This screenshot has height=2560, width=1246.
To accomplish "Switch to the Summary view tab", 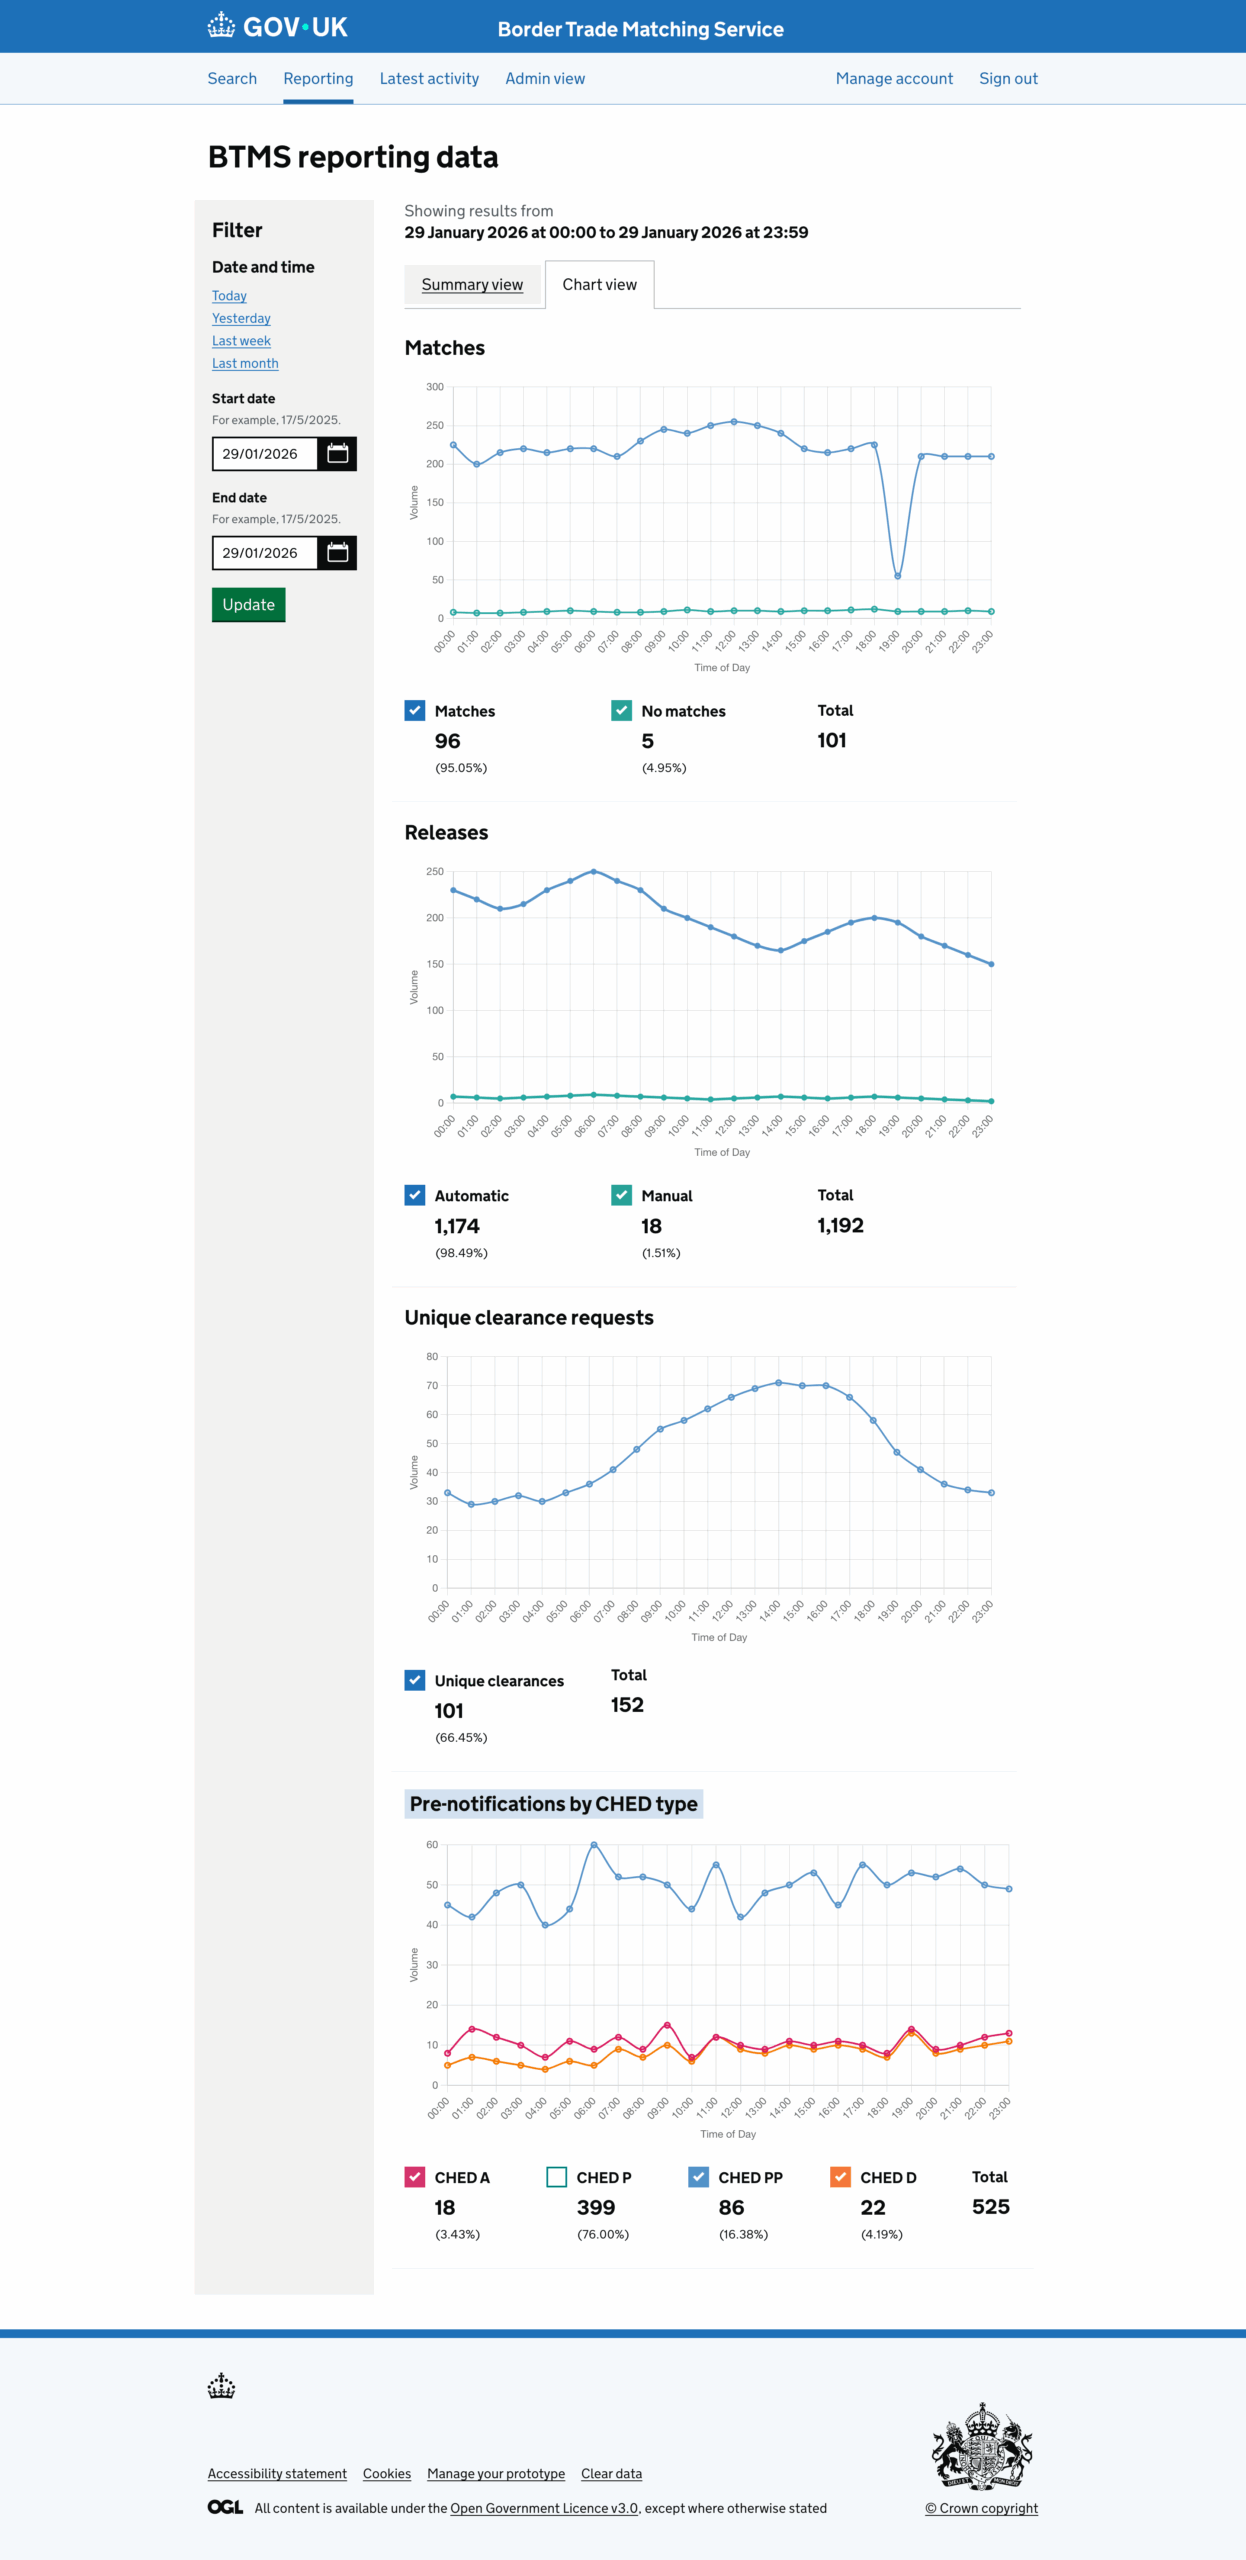I will coord(472,285).
